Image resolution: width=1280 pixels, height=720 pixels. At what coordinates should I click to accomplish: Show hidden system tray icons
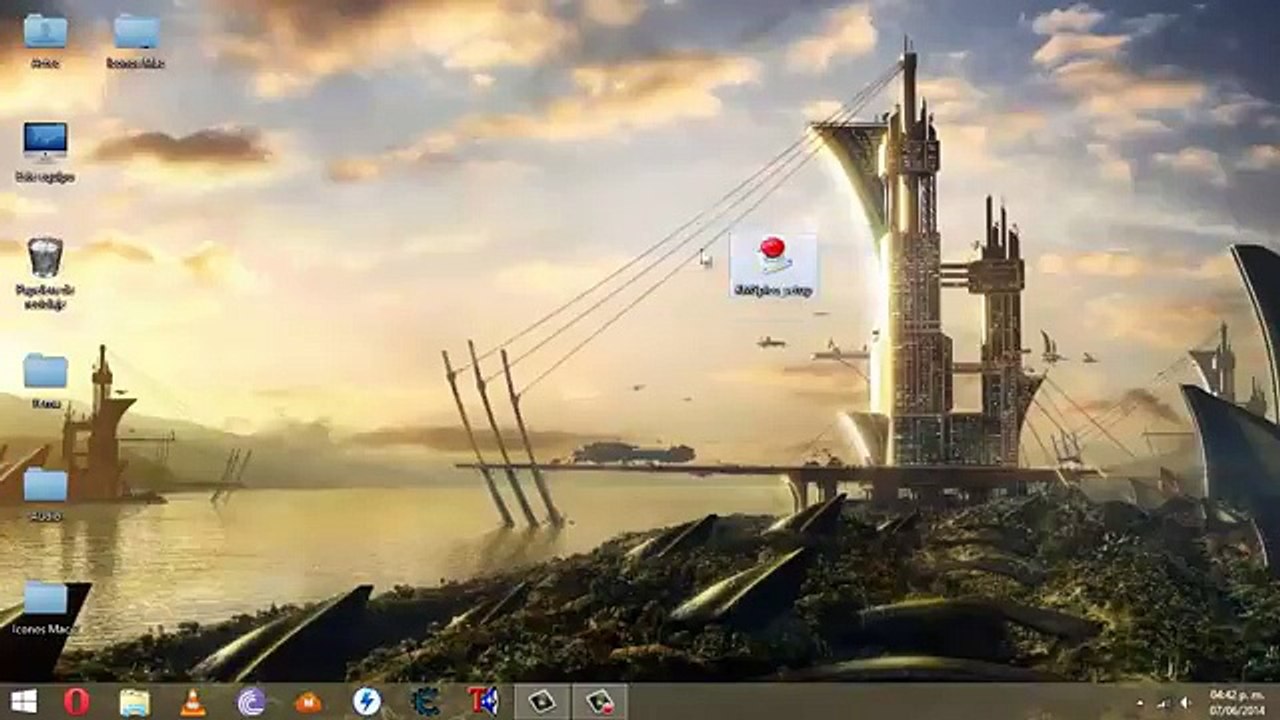point(1141,703)
